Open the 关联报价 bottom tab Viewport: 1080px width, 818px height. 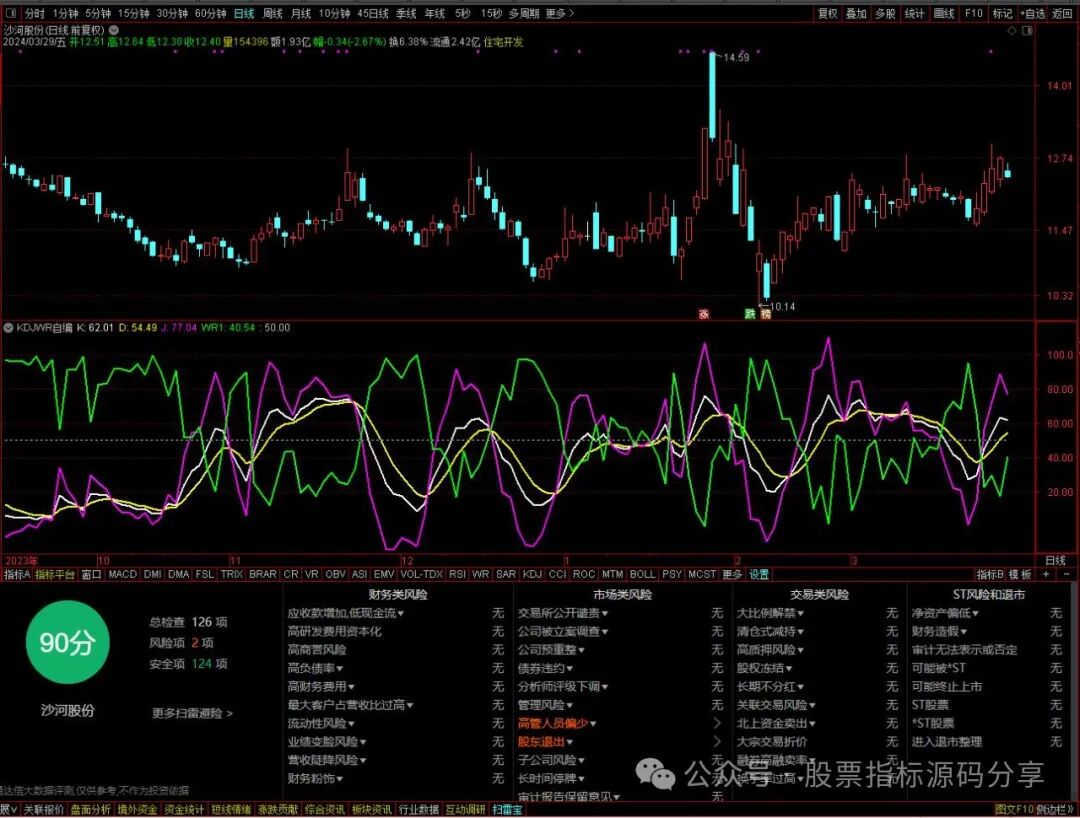(44, 810)
